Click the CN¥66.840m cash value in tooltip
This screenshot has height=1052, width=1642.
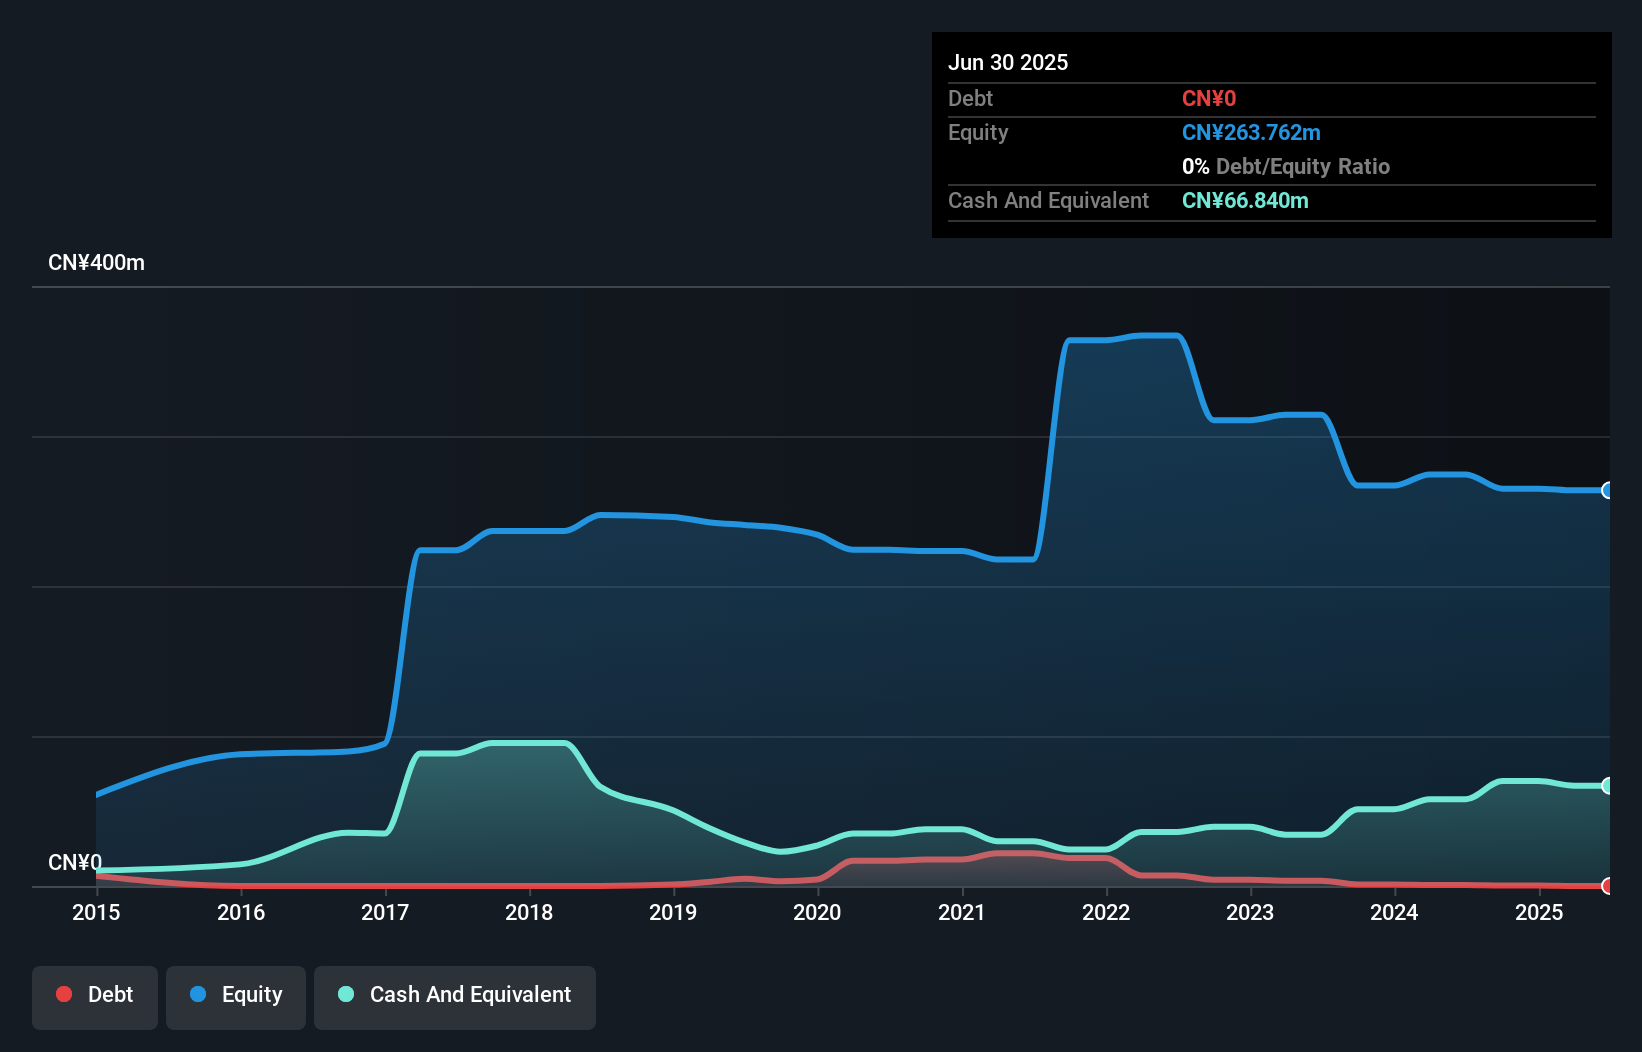(1245, 200)
